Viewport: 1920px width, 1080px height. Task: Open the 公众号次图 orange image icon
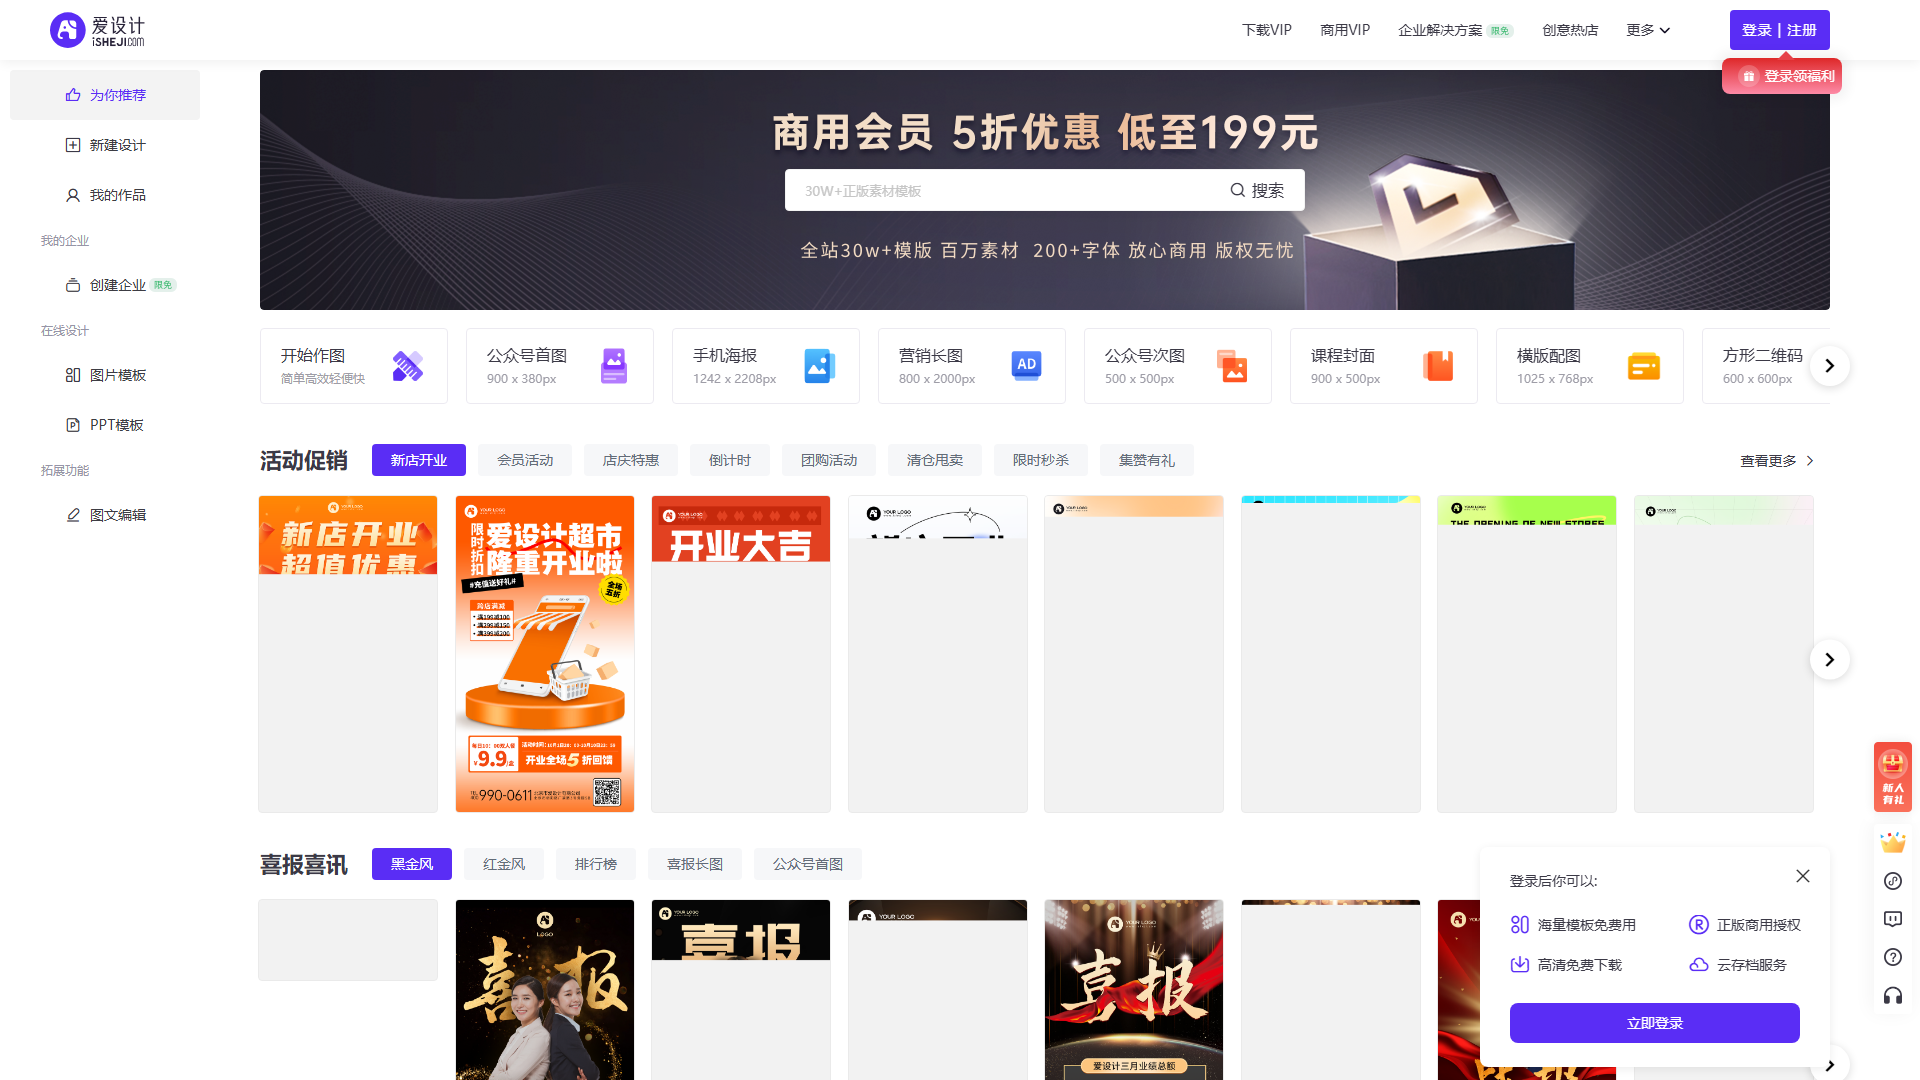[1232, 366]
